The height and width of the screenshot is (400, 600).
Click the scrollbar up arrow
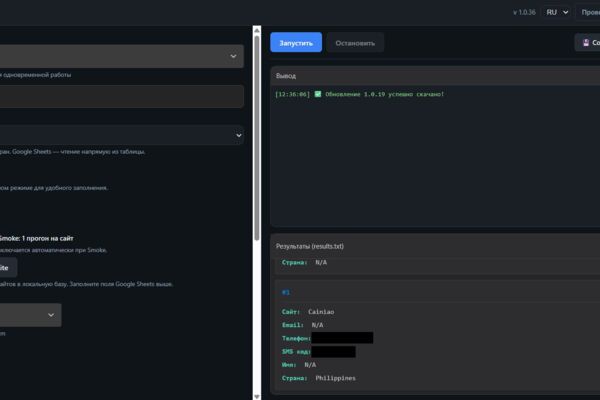tap(257, 30)
